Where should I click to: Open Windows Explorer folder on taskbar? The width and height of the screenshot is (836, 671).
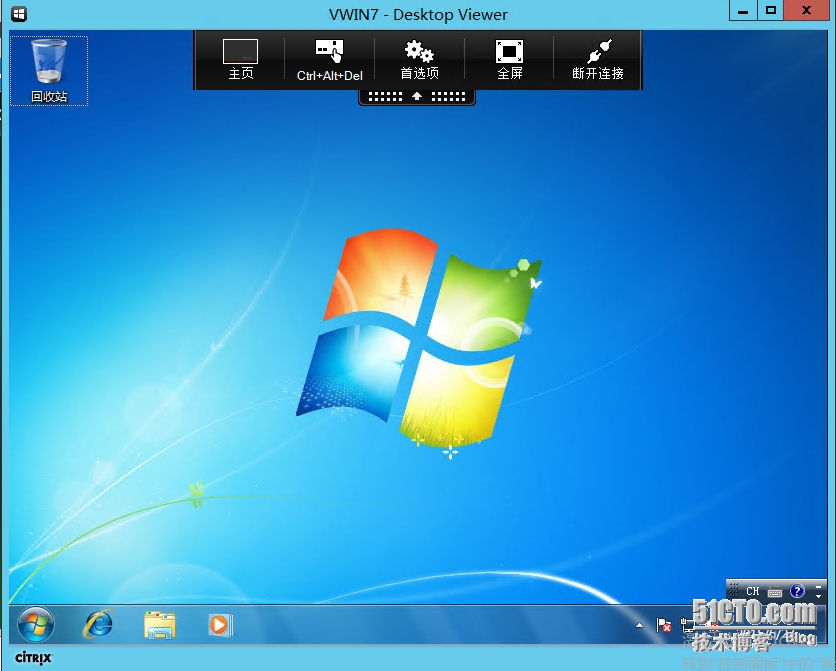159,625
